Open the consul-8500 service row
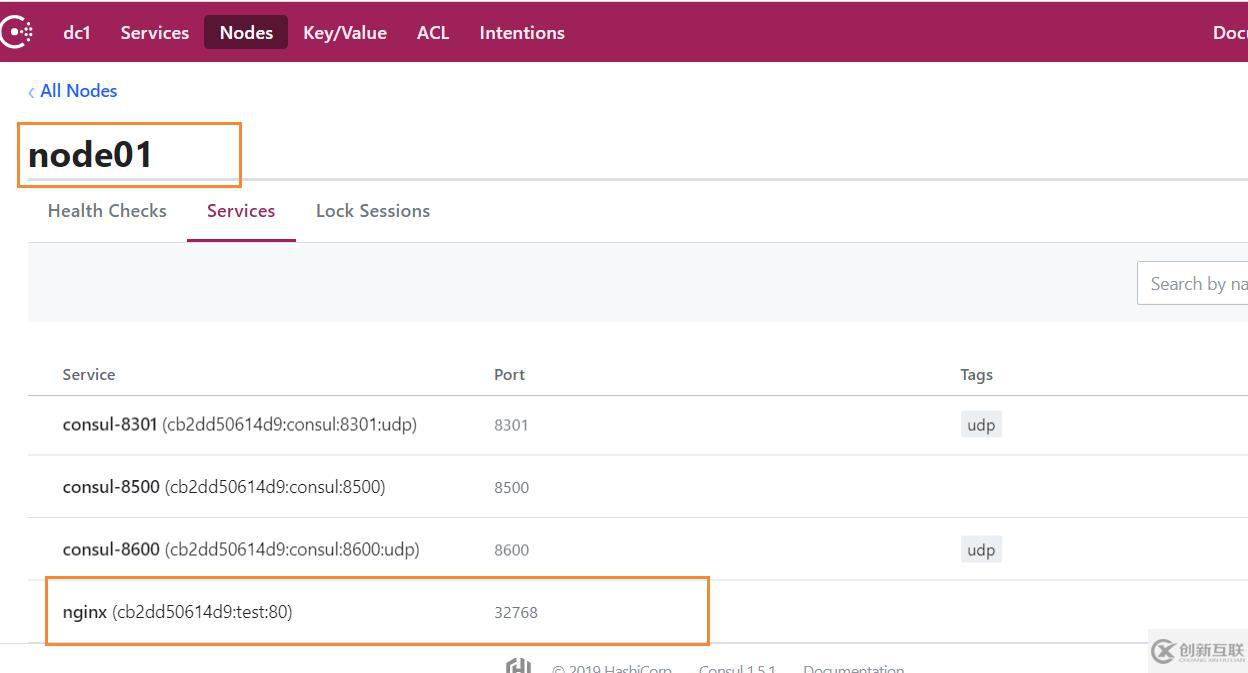Screen dimensions: 1248x673 coord(638,487)
